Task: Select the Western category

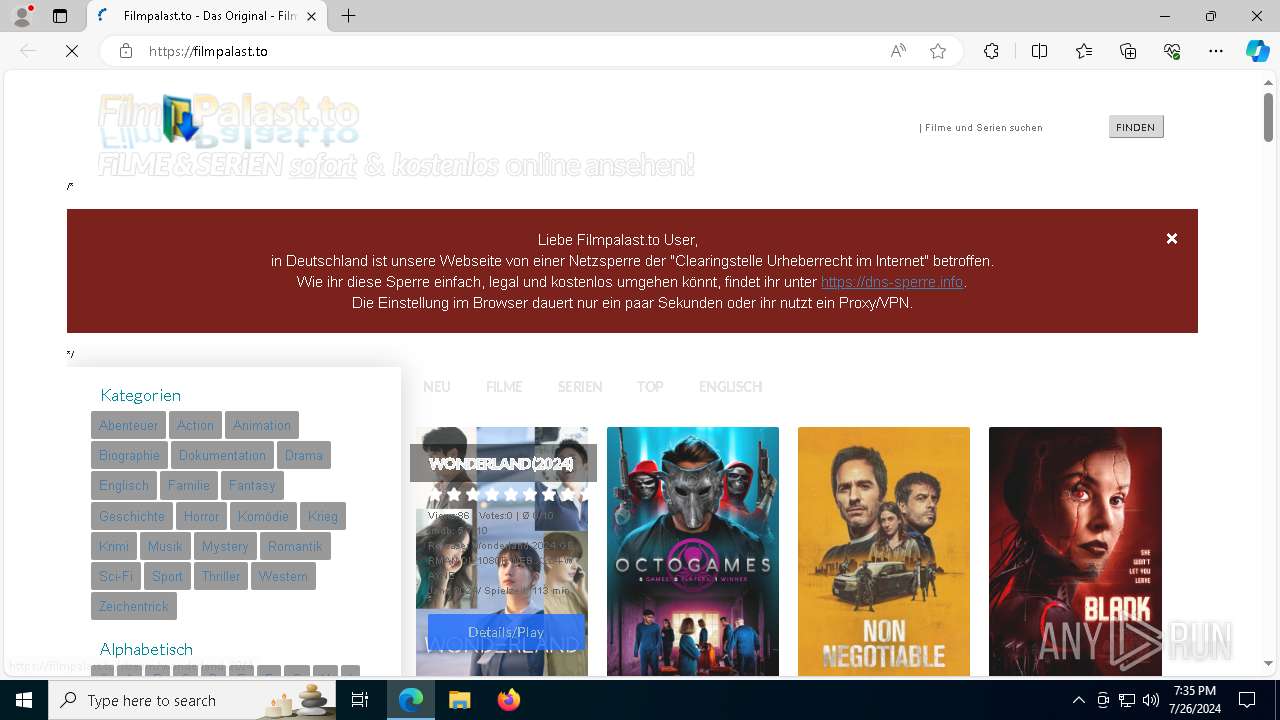Action: [283, 576]
